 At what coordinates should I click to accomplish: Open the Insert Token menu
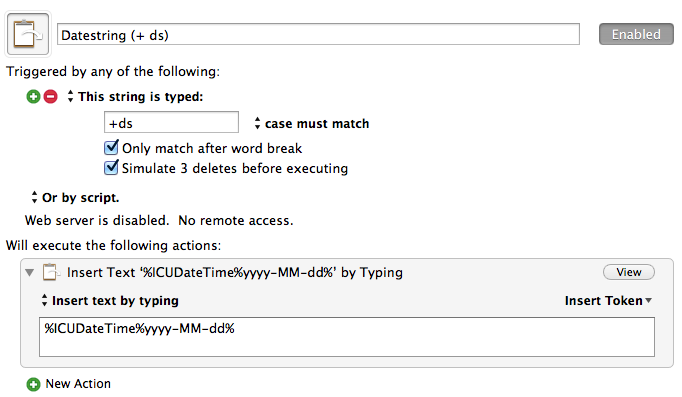608,300
